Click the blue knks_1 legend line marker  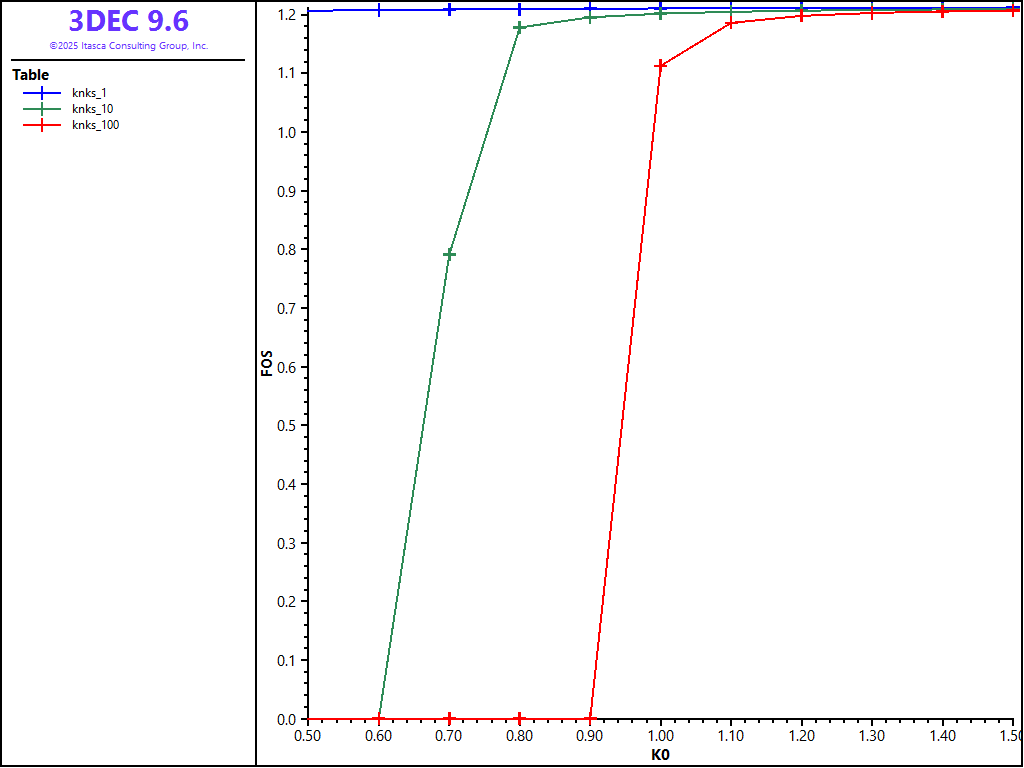[x=43, y=93]
